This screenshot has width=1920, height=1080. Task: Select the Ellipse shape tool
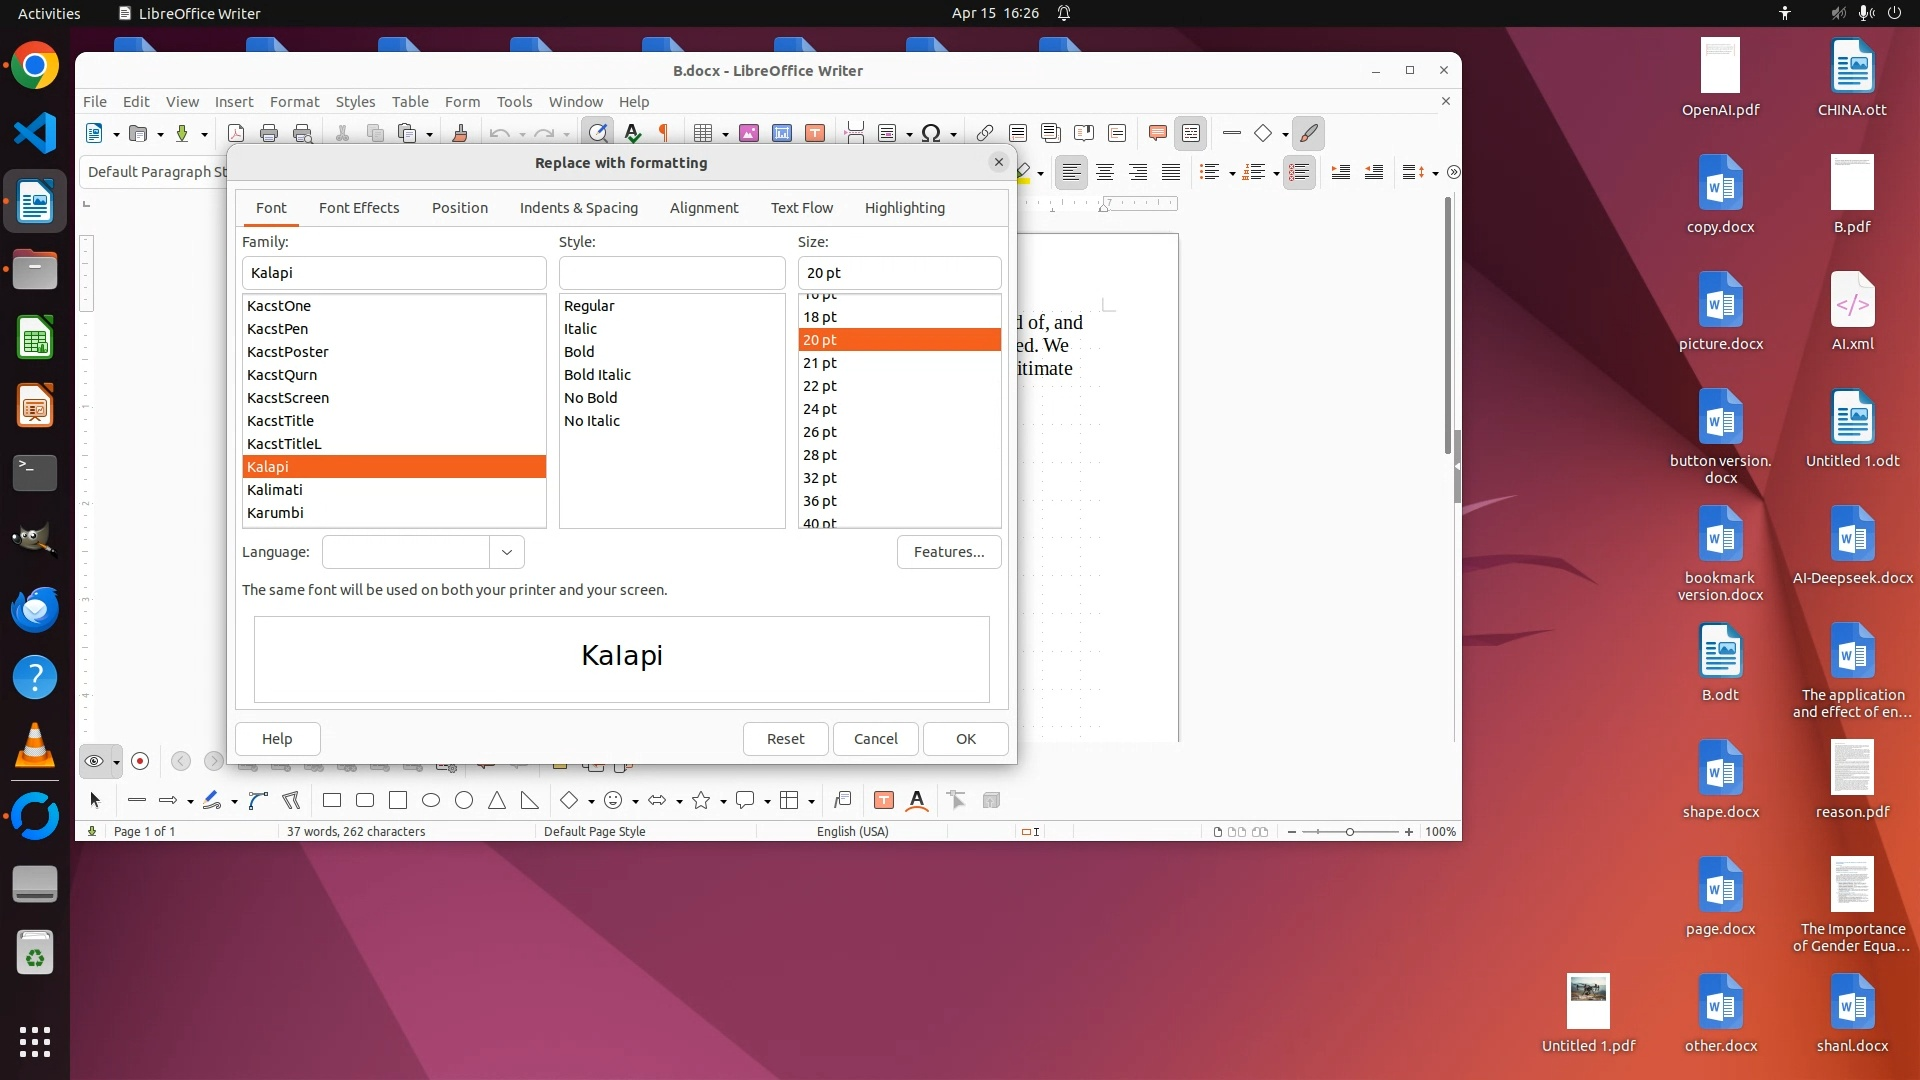click(431, 800)
